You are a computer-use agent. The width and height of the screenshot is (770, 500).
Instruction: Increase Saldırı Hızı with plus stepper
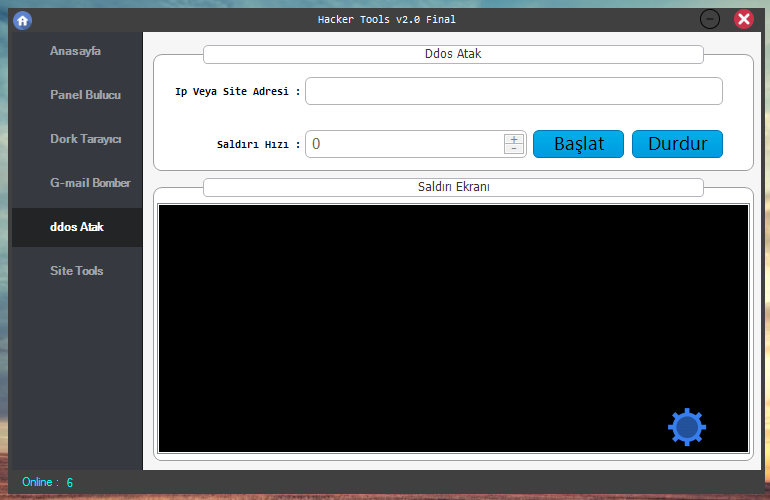point(514,139)
